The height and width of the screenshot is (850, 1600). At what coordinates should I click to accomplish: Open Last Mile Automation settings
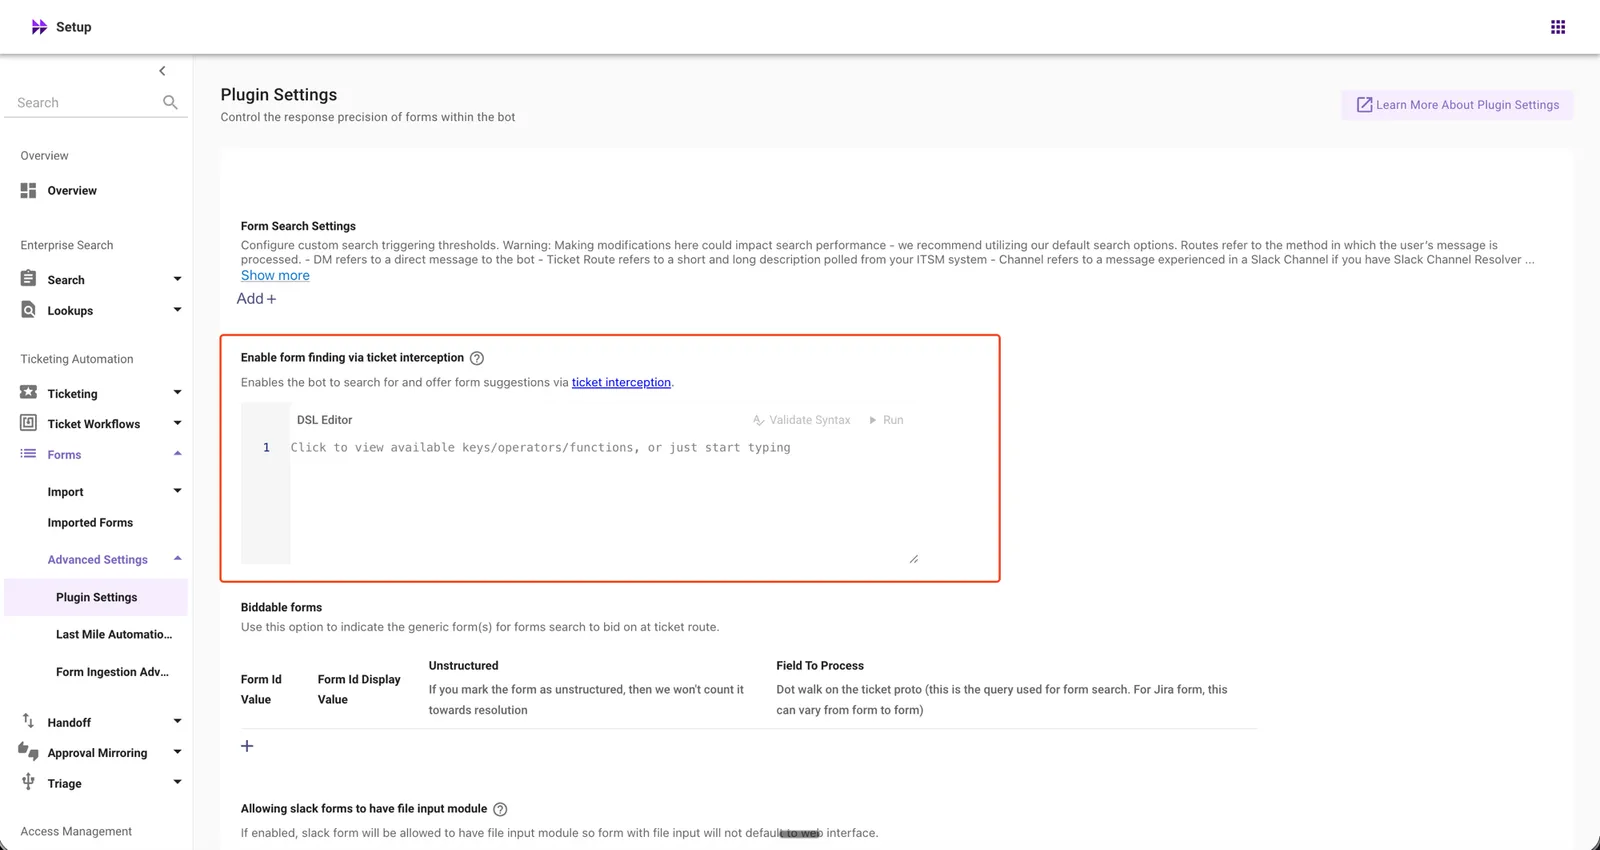pyautogui.click(x=114, y=634)
